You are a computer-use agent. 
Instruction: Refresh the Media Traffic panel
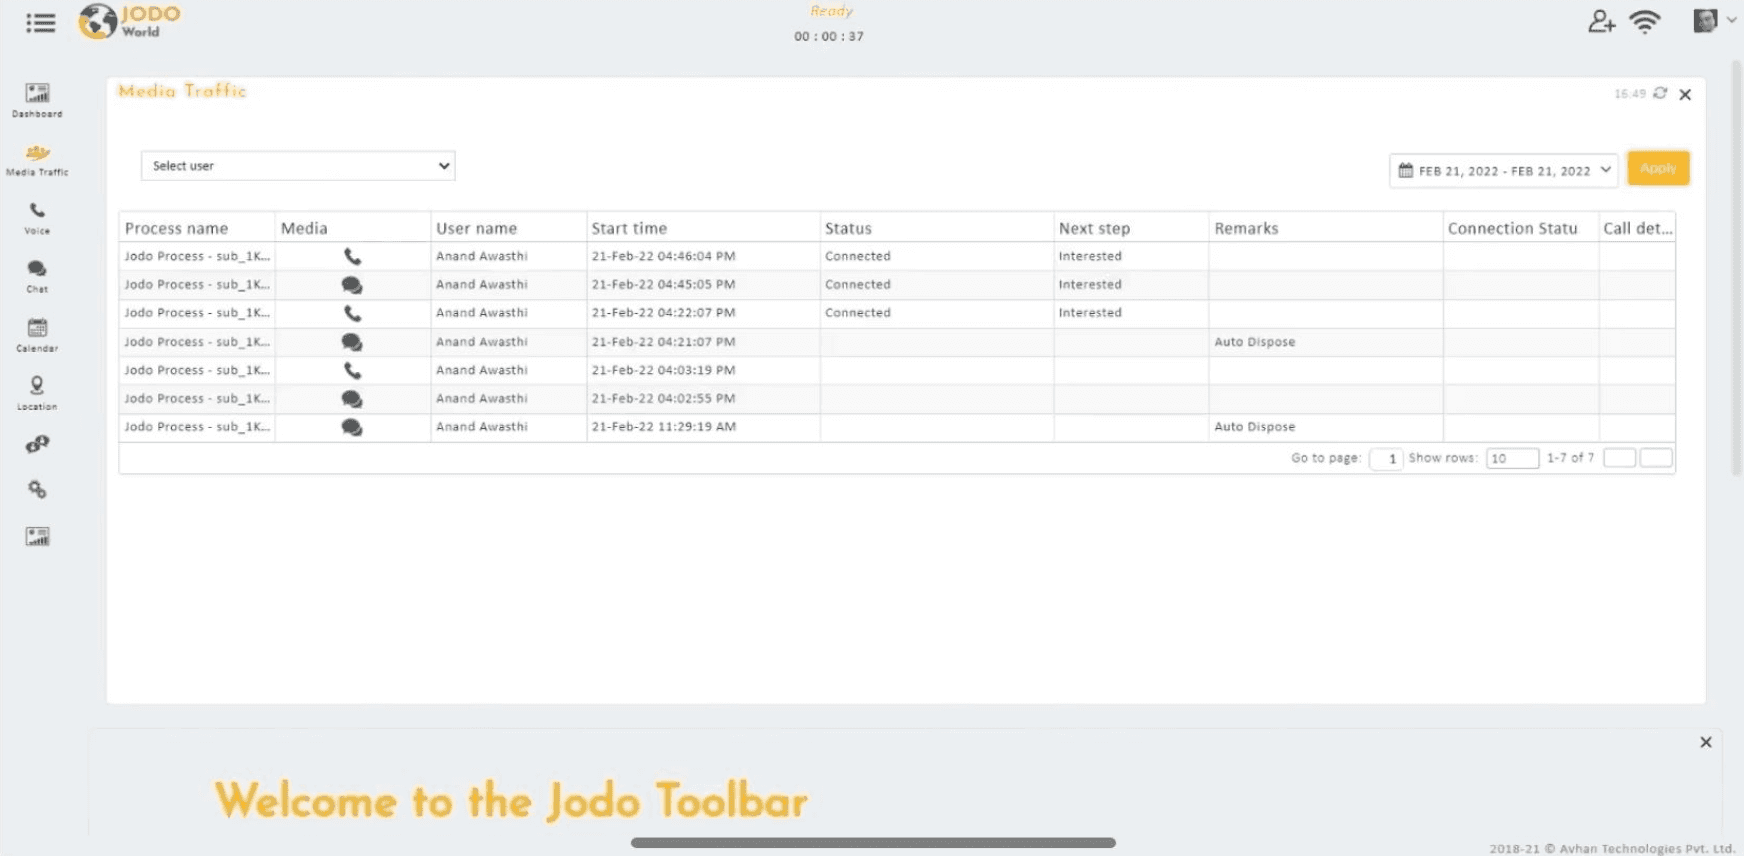click(1660, 93)
